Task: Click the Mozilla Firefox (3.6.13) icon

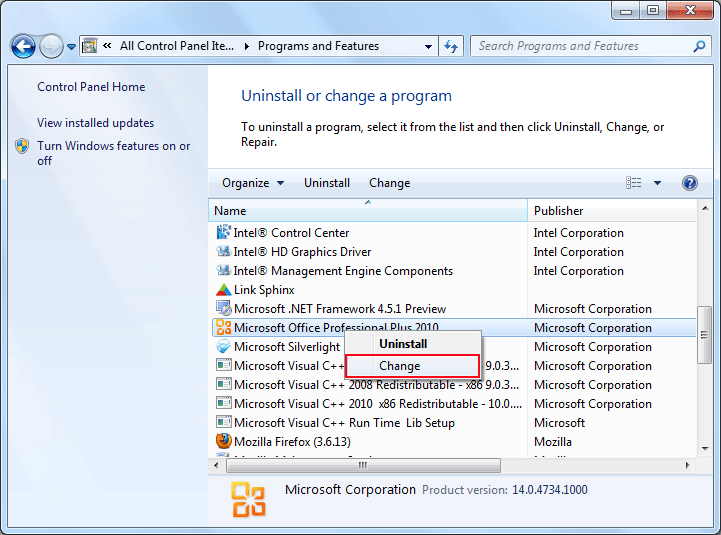Action: pos(223,441)
